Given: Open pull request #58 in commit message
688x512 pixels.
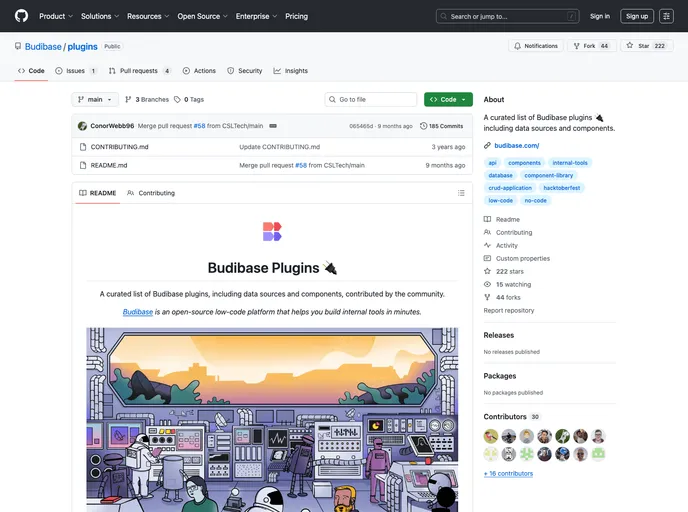Looking at the screenshot, I should tap(199, 126).
